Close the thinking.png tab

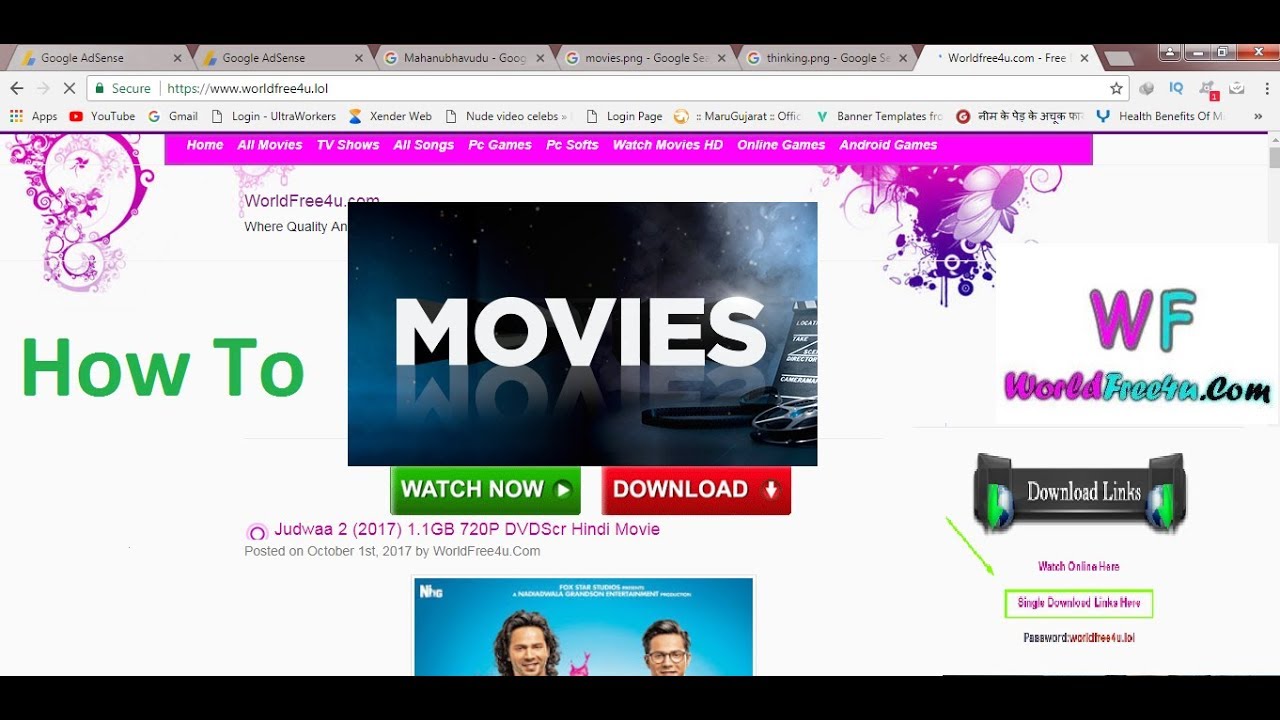click(902, 58)
